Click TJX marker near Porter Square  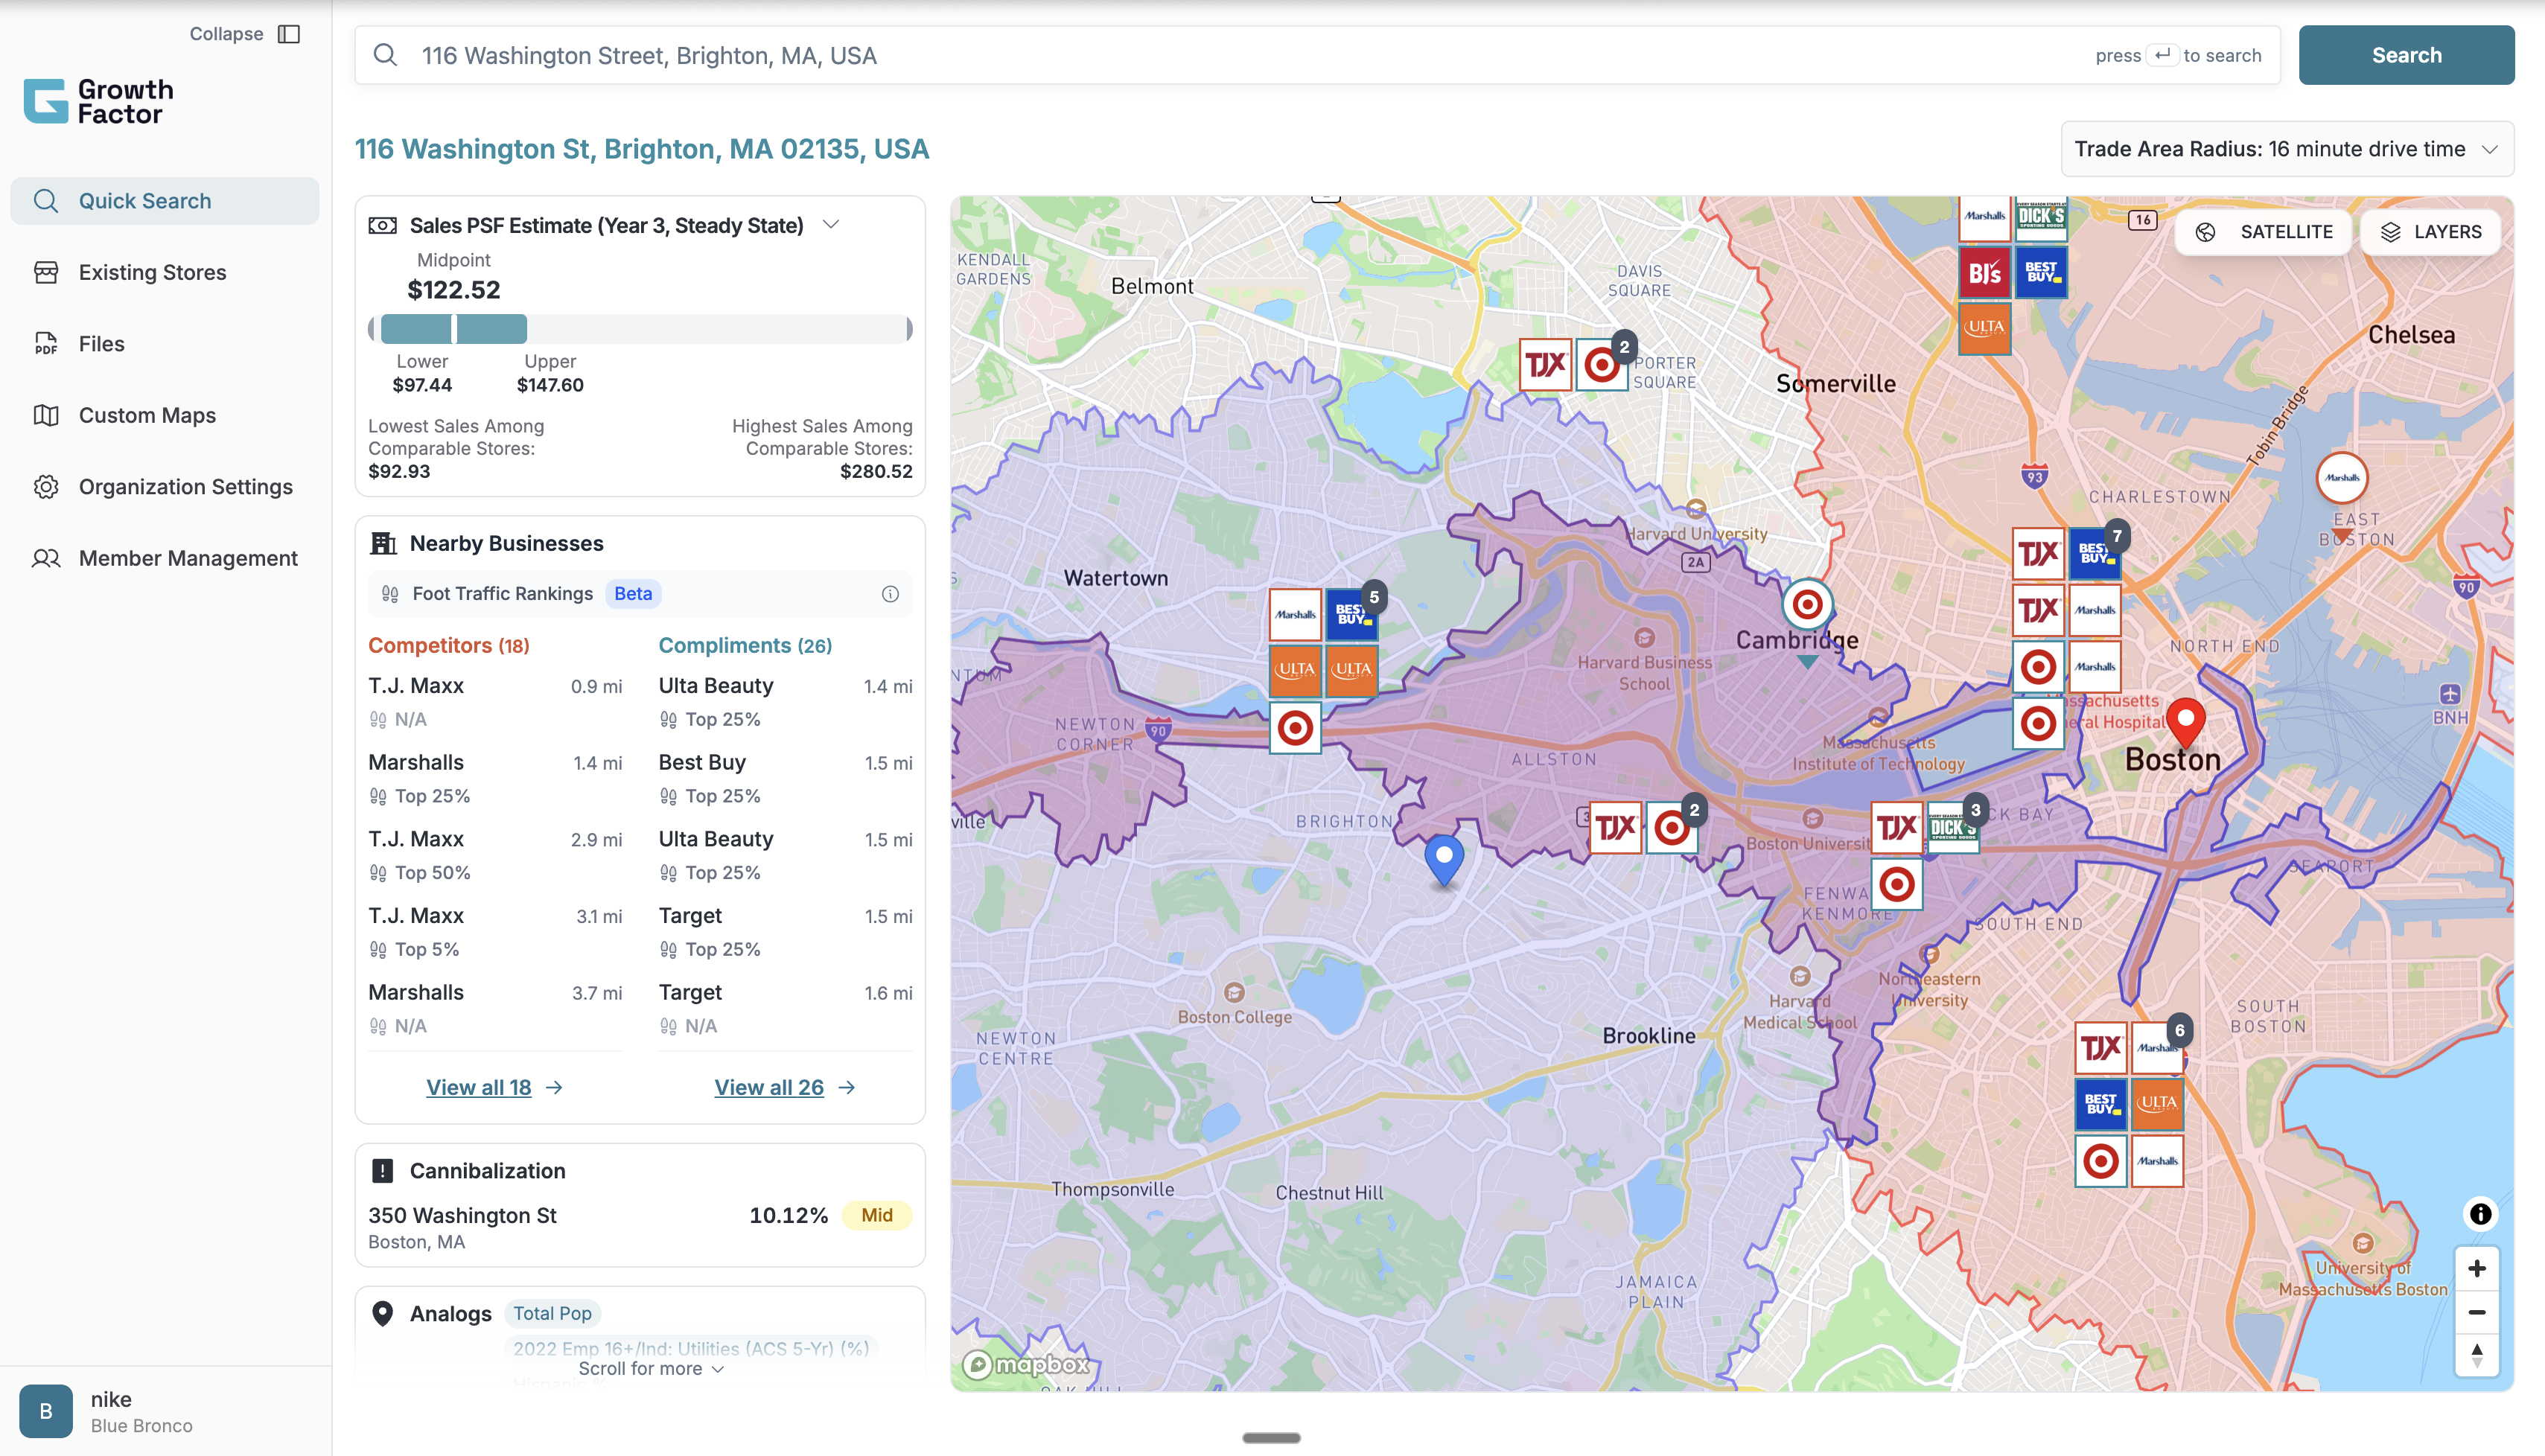(x=1545, y=365)
